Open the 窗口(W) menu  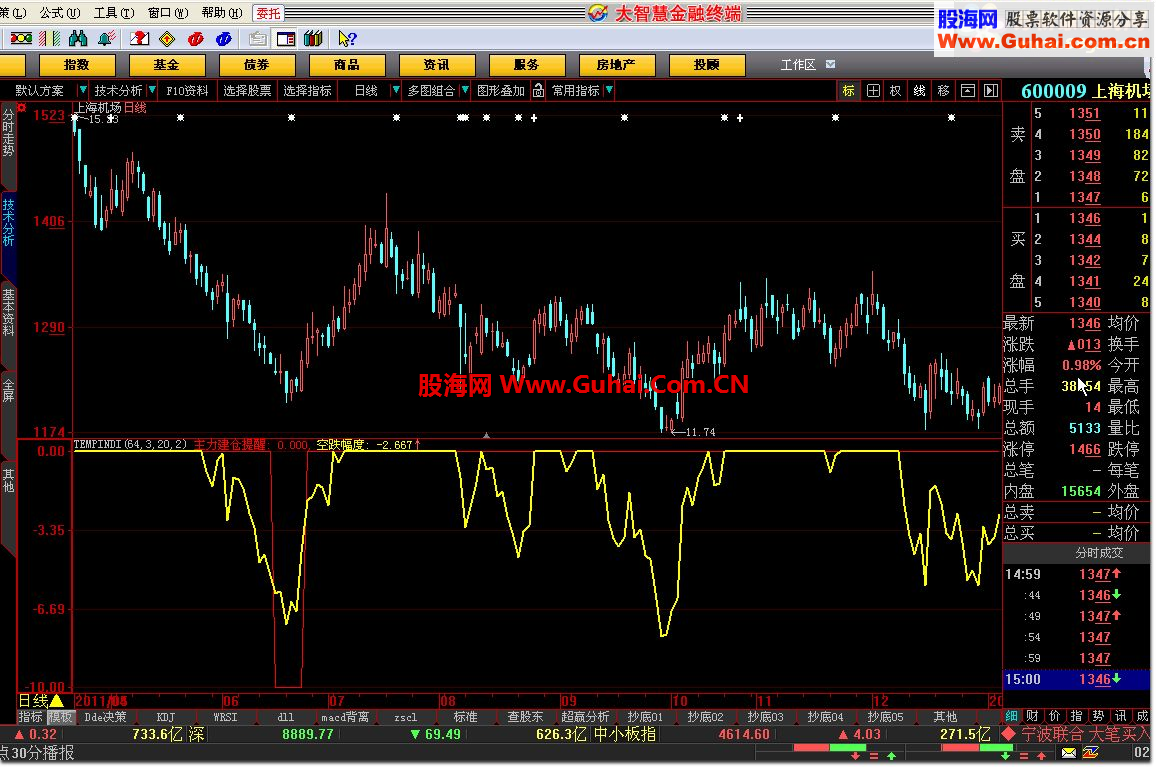tap(167, 13)
